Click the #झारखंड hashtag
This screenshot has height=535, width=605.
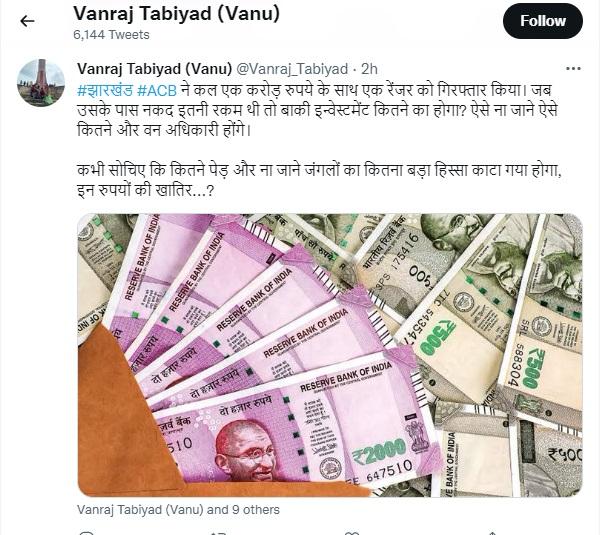coord(105,90)
